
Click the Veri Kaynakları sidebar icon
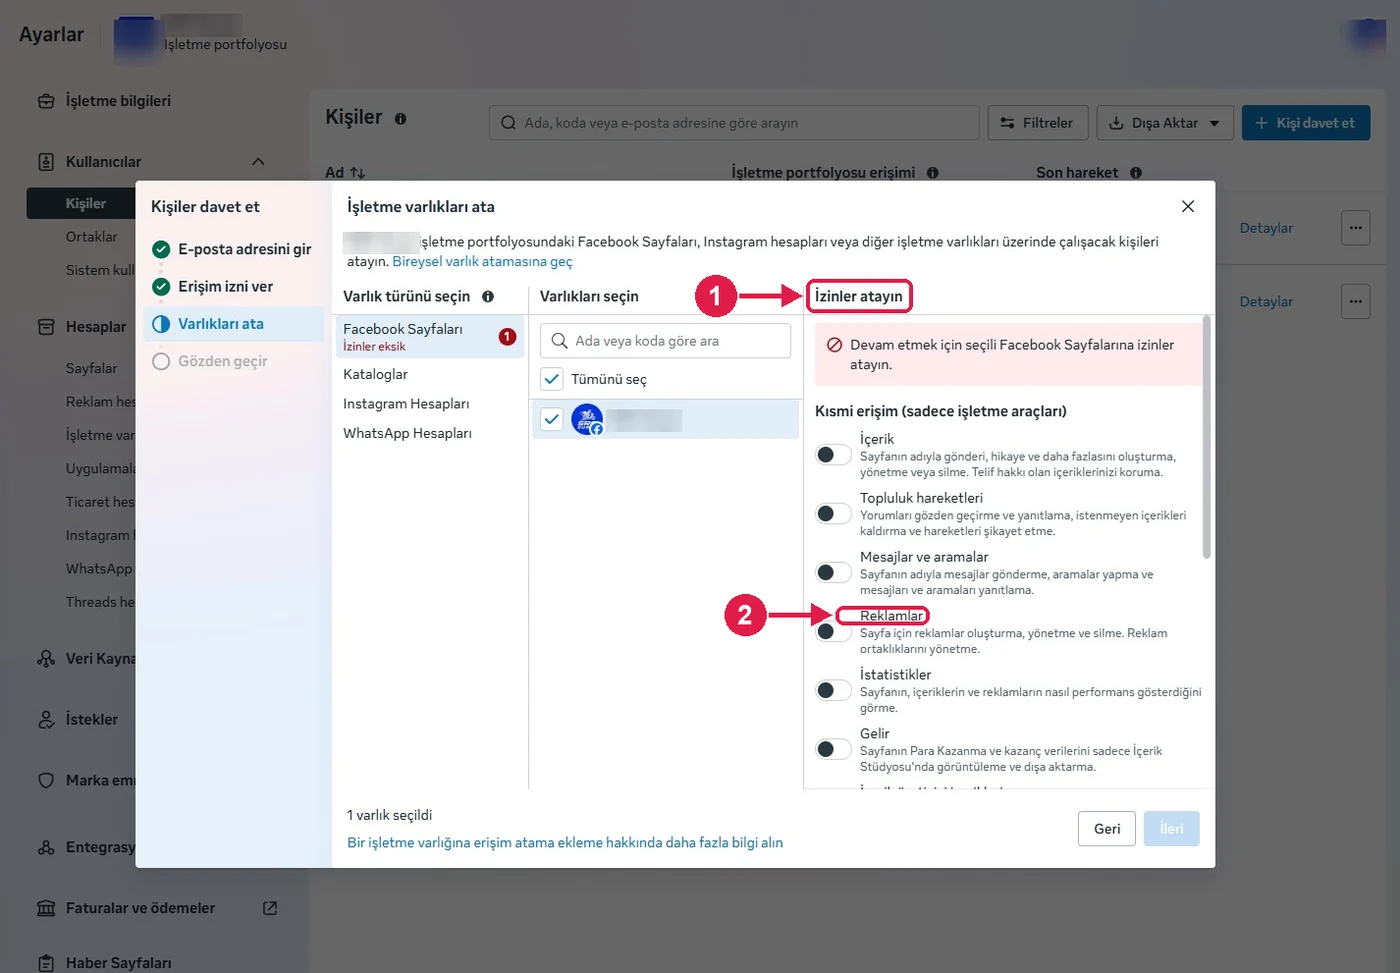pos(46,659)
